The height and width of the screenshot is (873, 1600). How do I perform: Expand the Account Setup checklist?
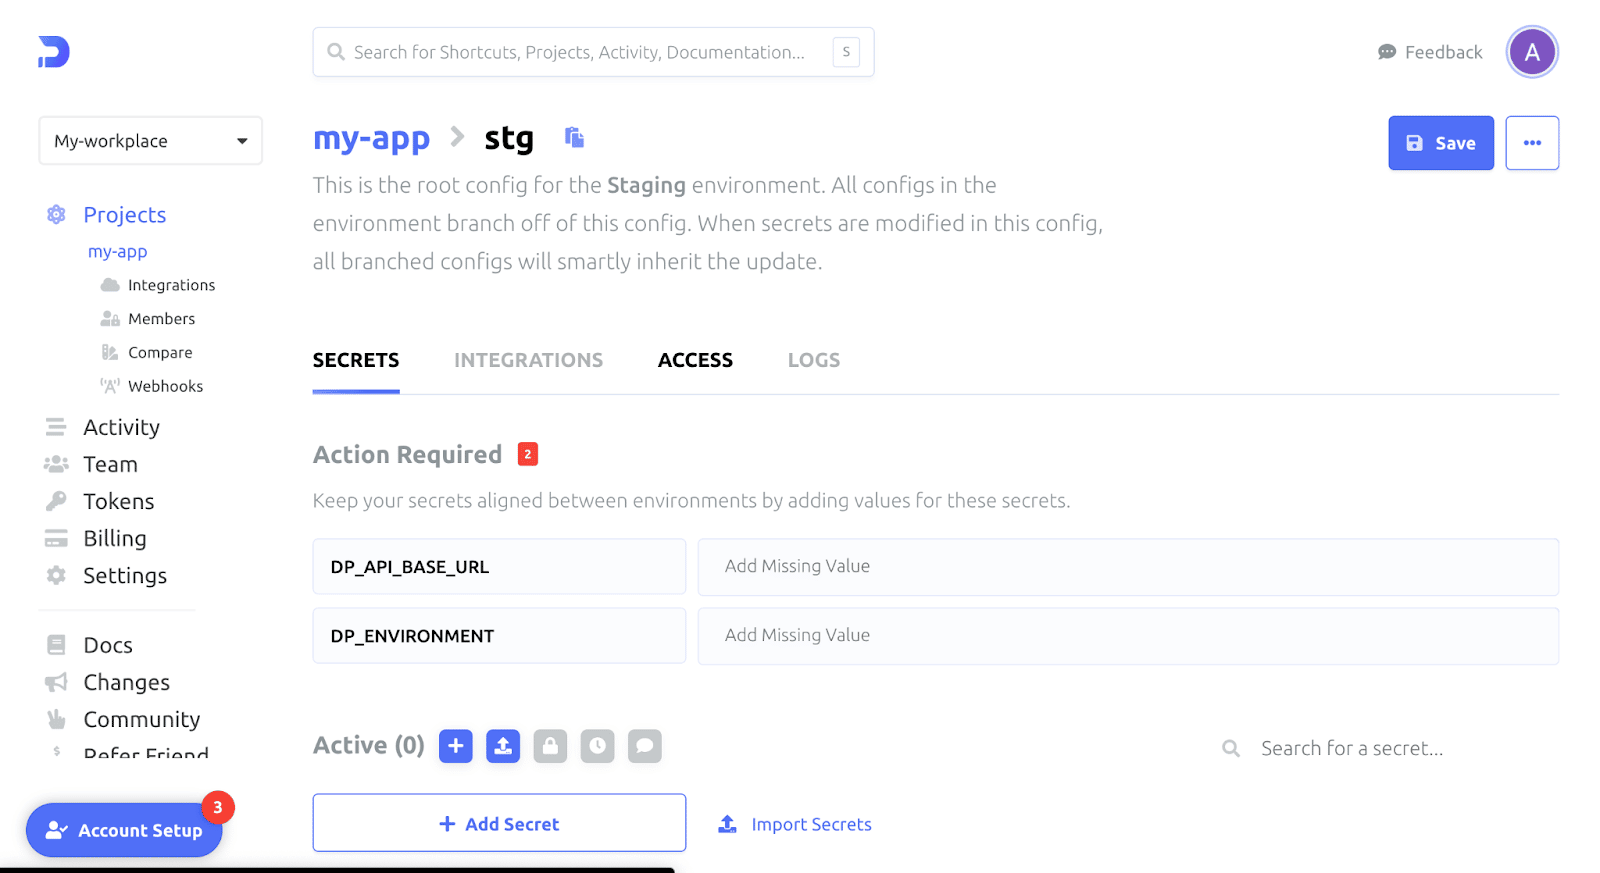(x=125, y=830)
